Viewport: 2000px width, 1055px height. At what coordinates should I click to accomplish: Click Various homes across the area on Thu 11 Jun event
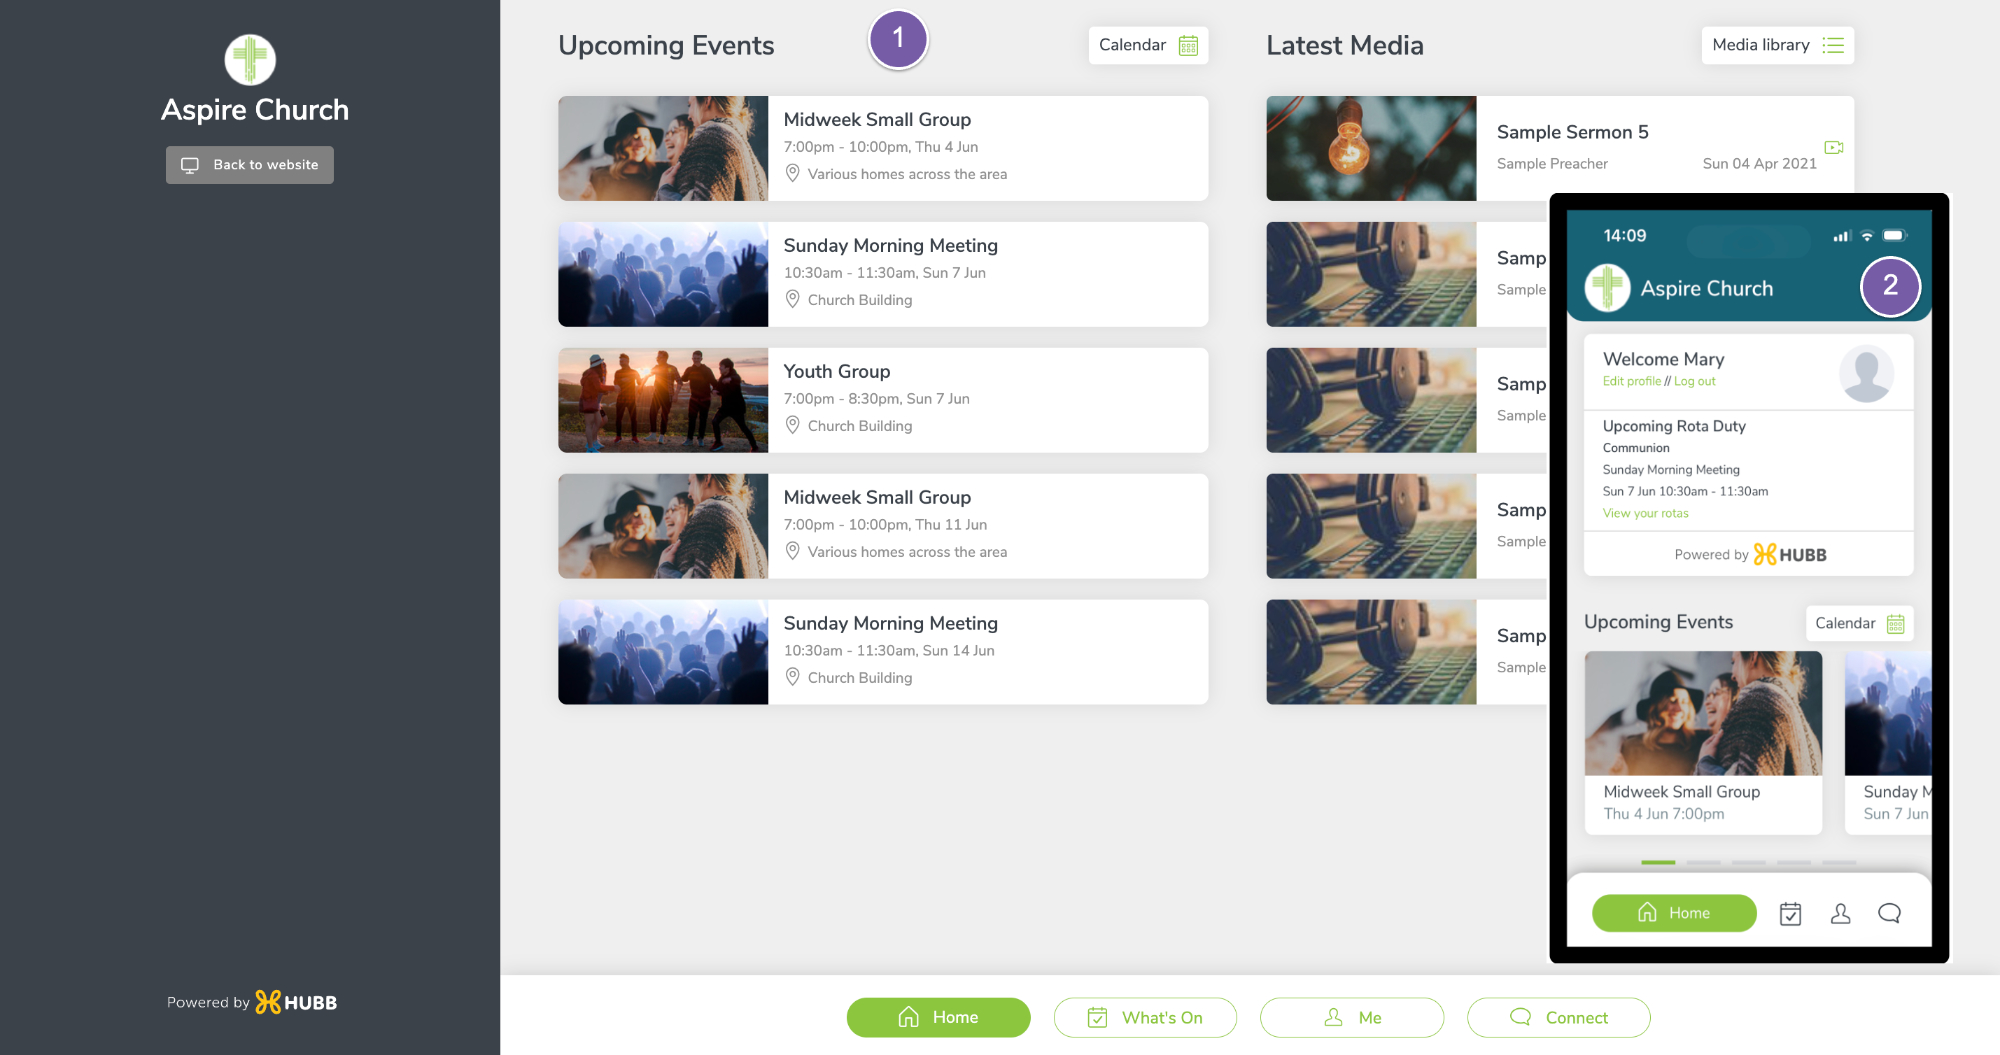point(907,551)
